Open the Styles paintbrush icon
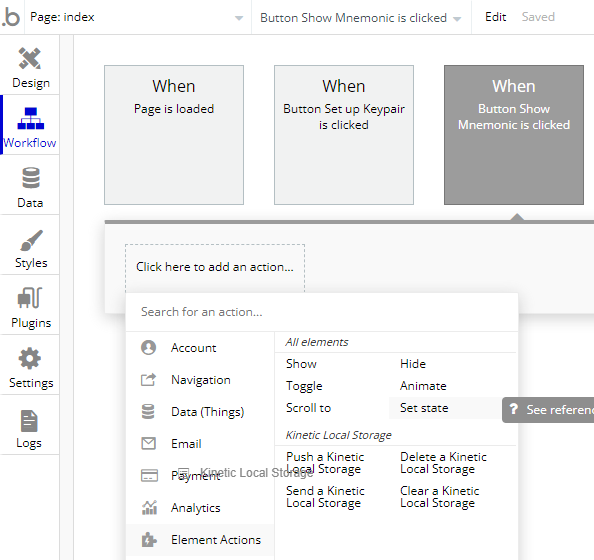The height and width of the screenshot is (560, 594). coord(31,240)
